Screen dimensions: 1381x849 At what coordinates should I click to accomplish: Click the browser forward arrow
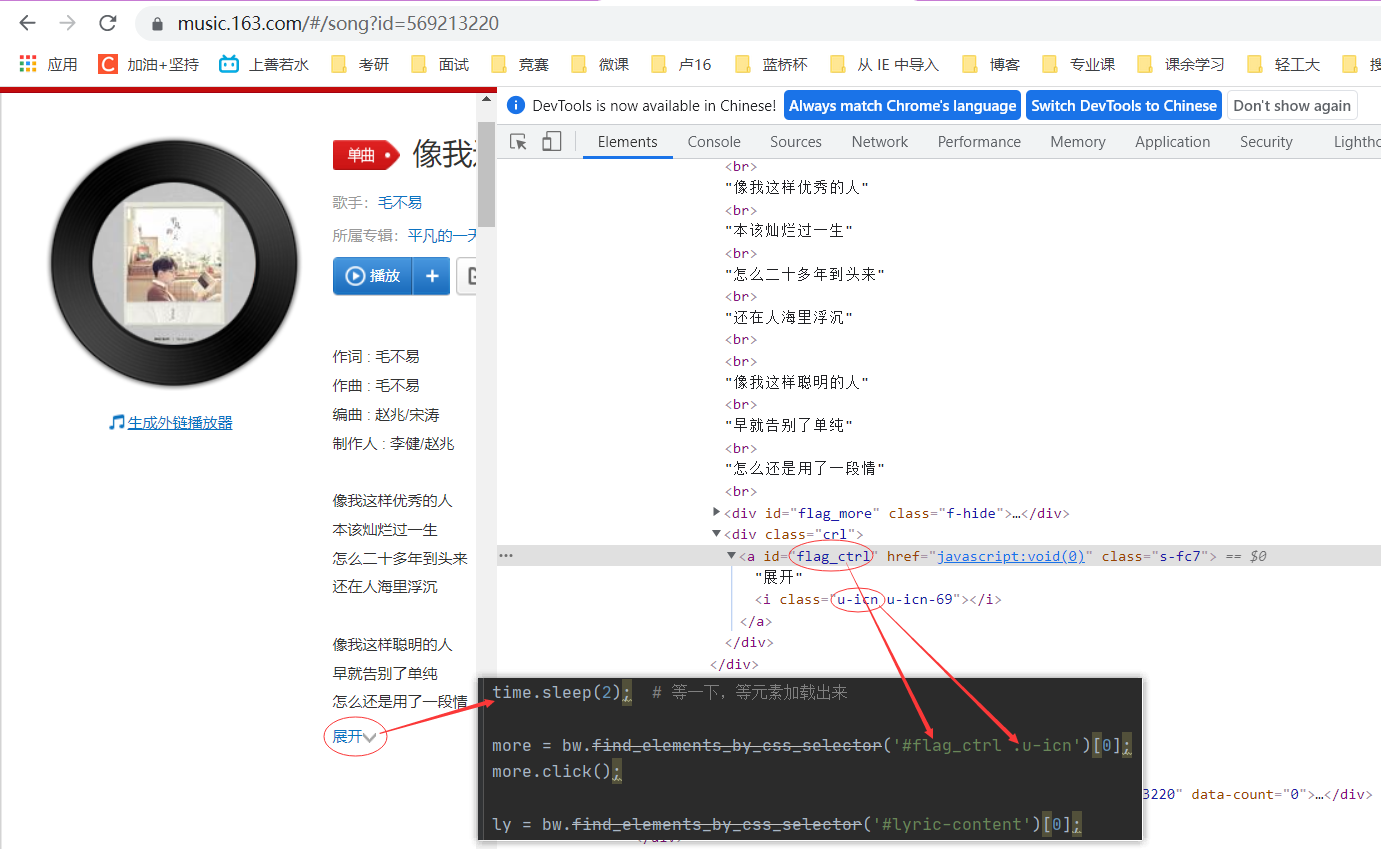[x=67, y=23]
